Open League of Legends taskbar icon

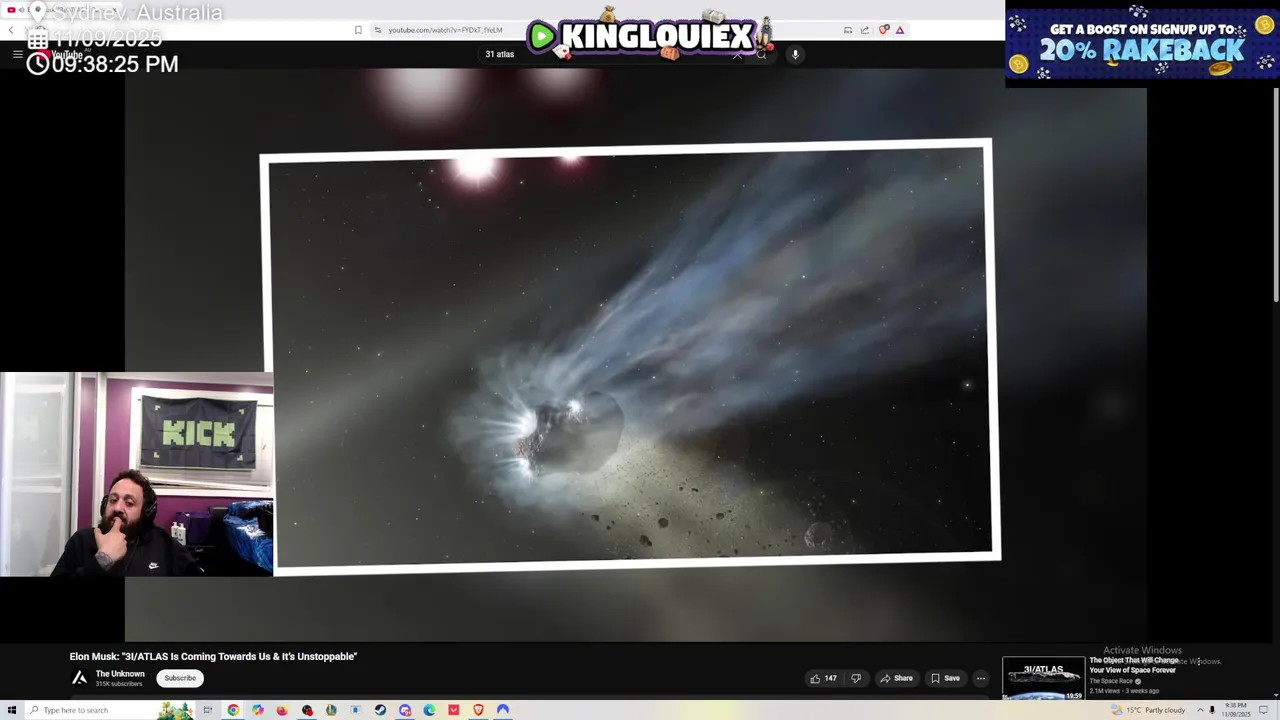tap(331, 710)
